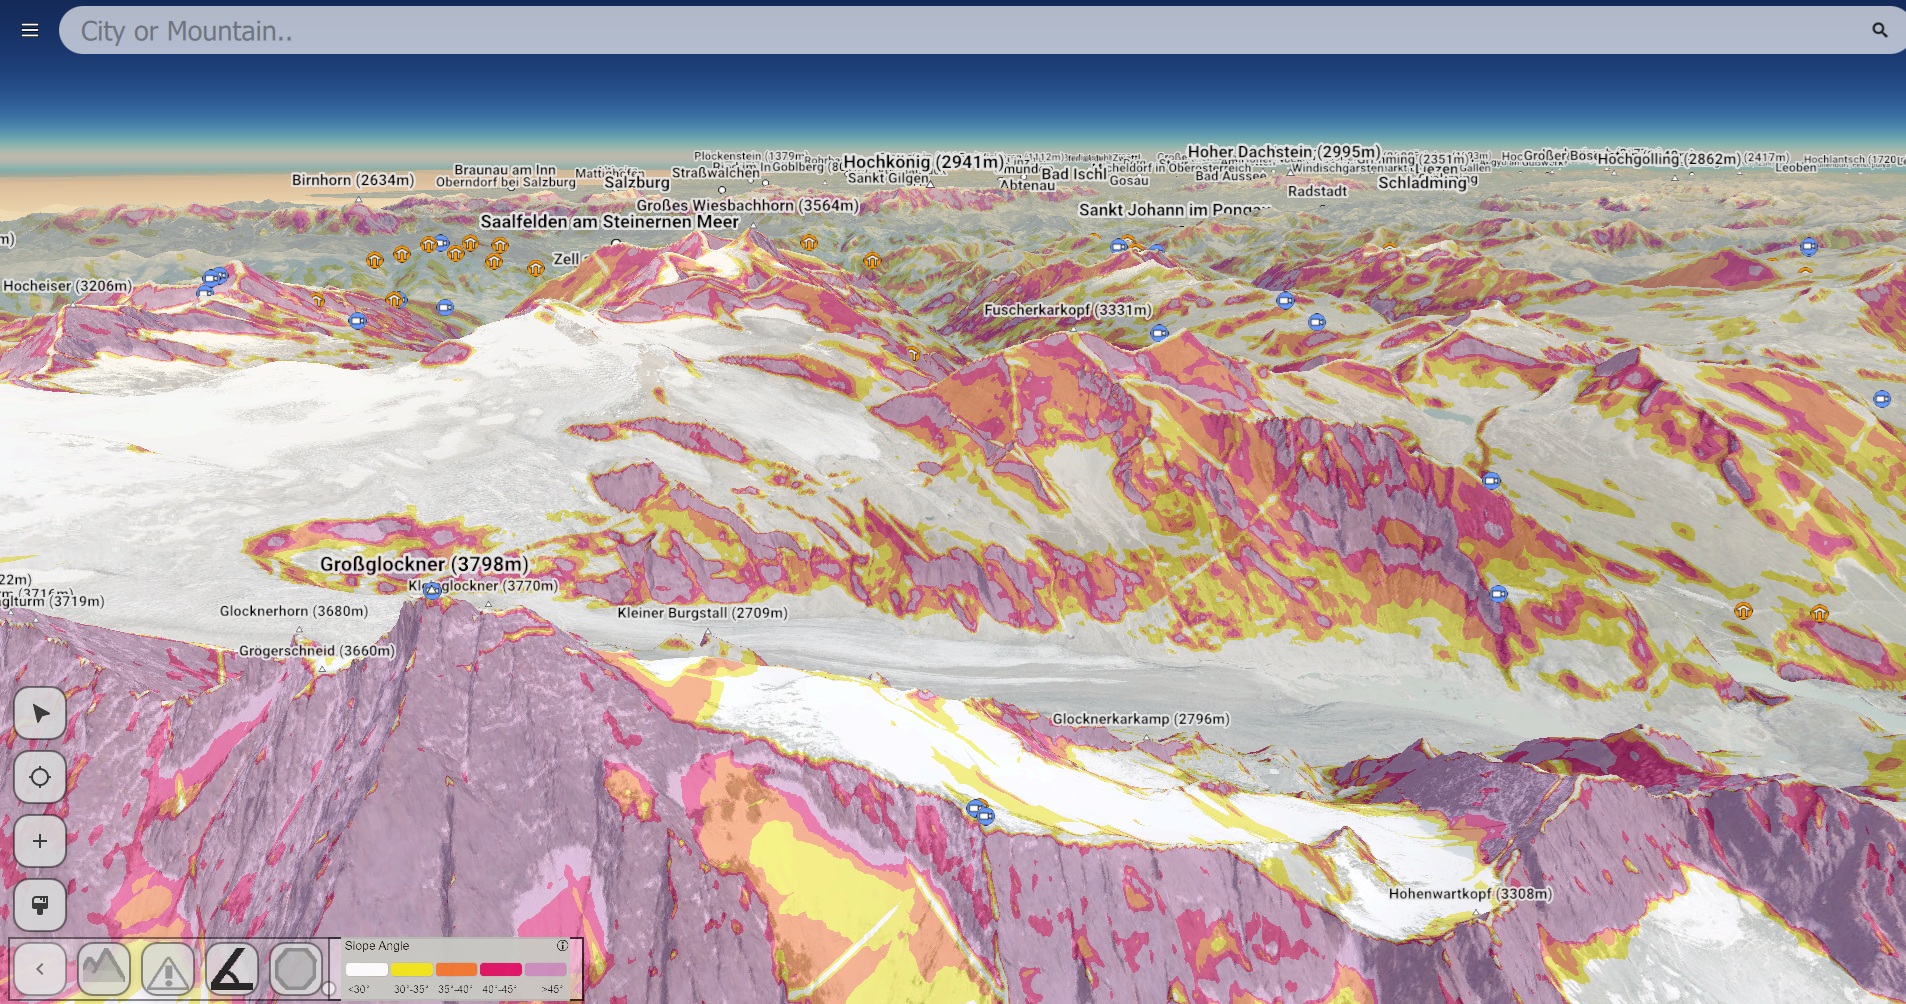This screenshot has height=1004, width=1906.
Task: Click the webcam marker near Fuscherkarkopf
Action: 1160,333
